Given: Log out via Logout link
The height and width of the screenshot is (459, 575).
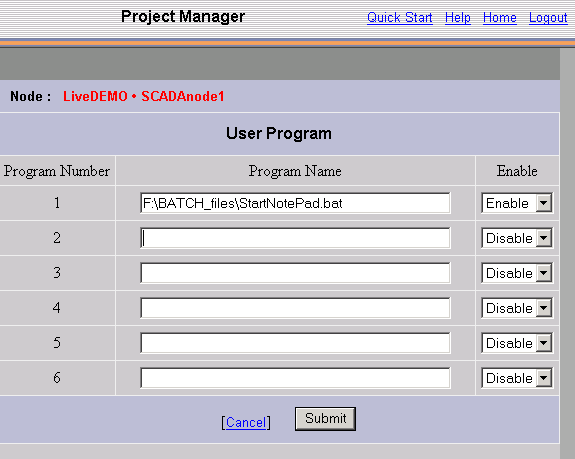Looking at the screenshot, I should click(548, 18).
